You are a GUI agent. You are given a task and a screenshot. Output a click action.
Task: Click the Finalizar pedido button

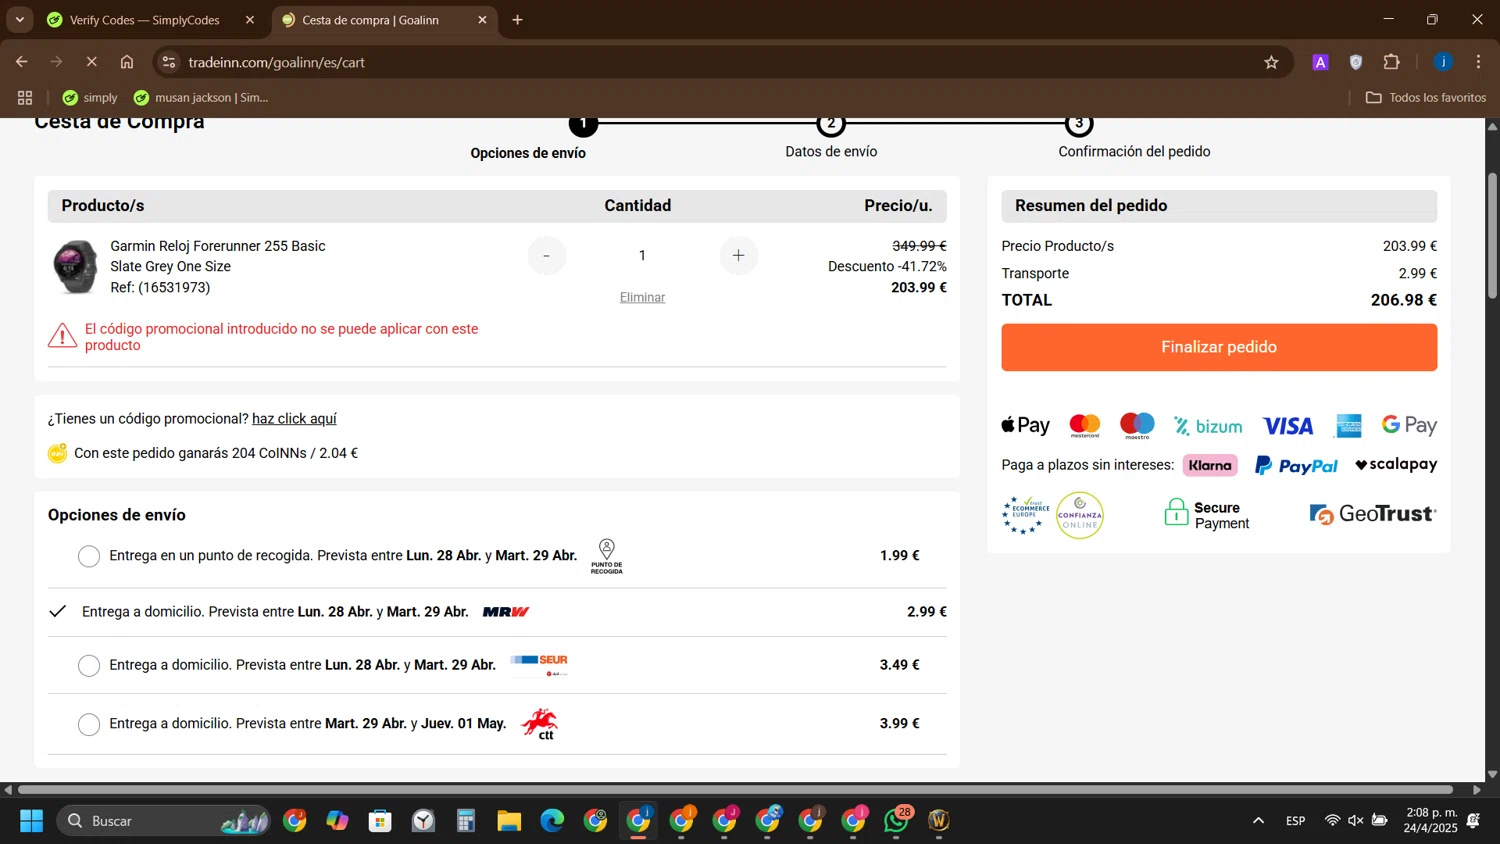(x=1219, y=347)
